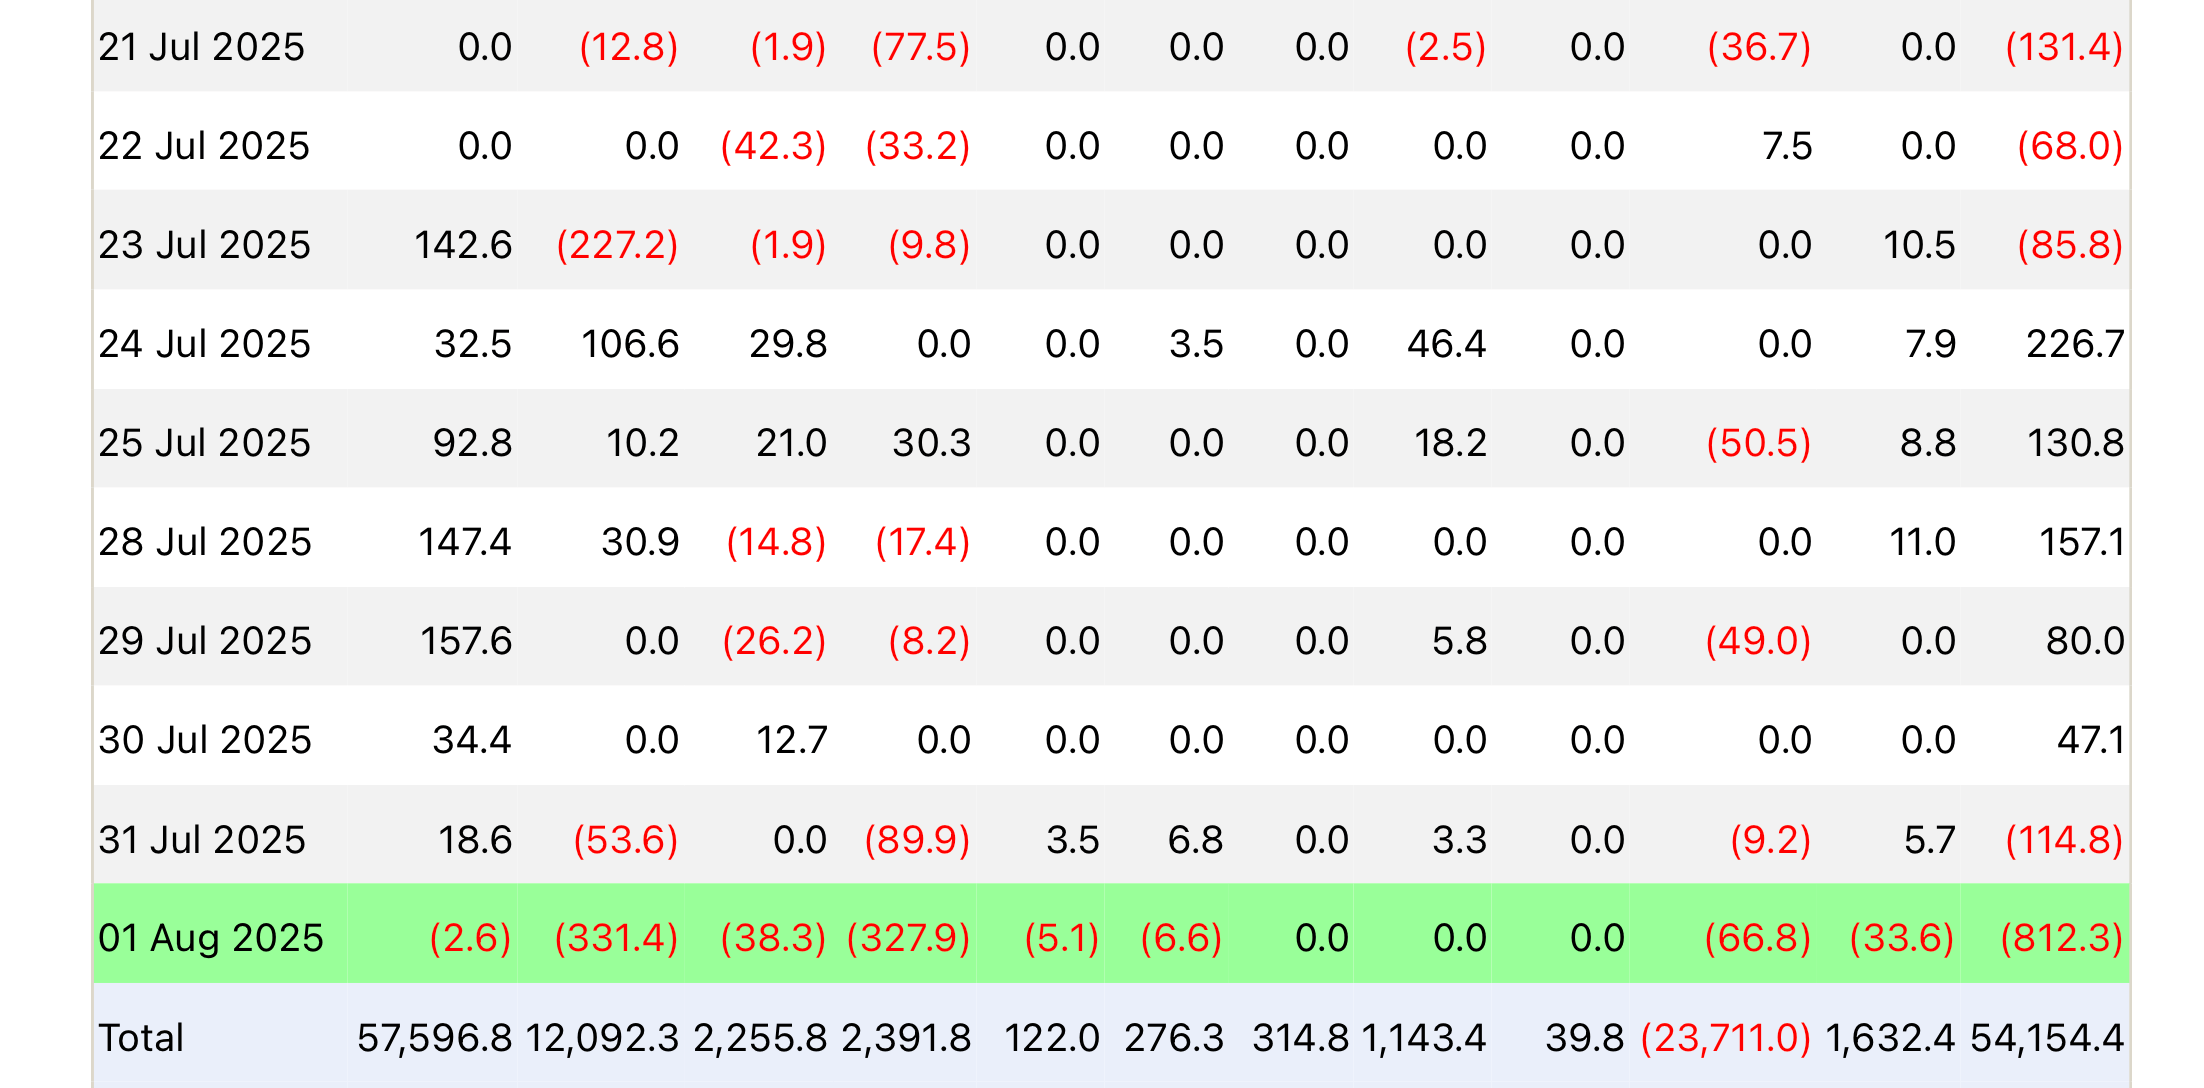Click (36.7) in the 21 Jul 2025 row

click(1759, 47)
